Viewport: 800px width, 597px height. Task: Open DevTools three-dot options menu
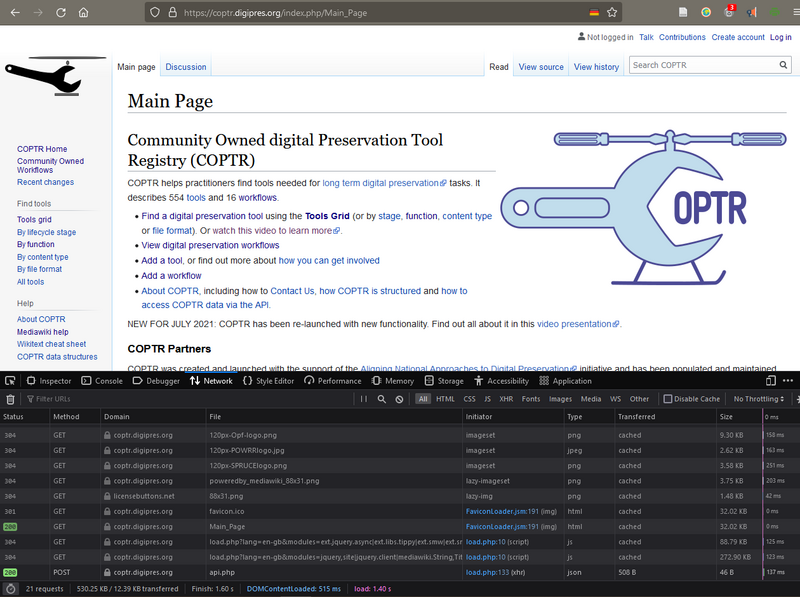tap(788, 381)
